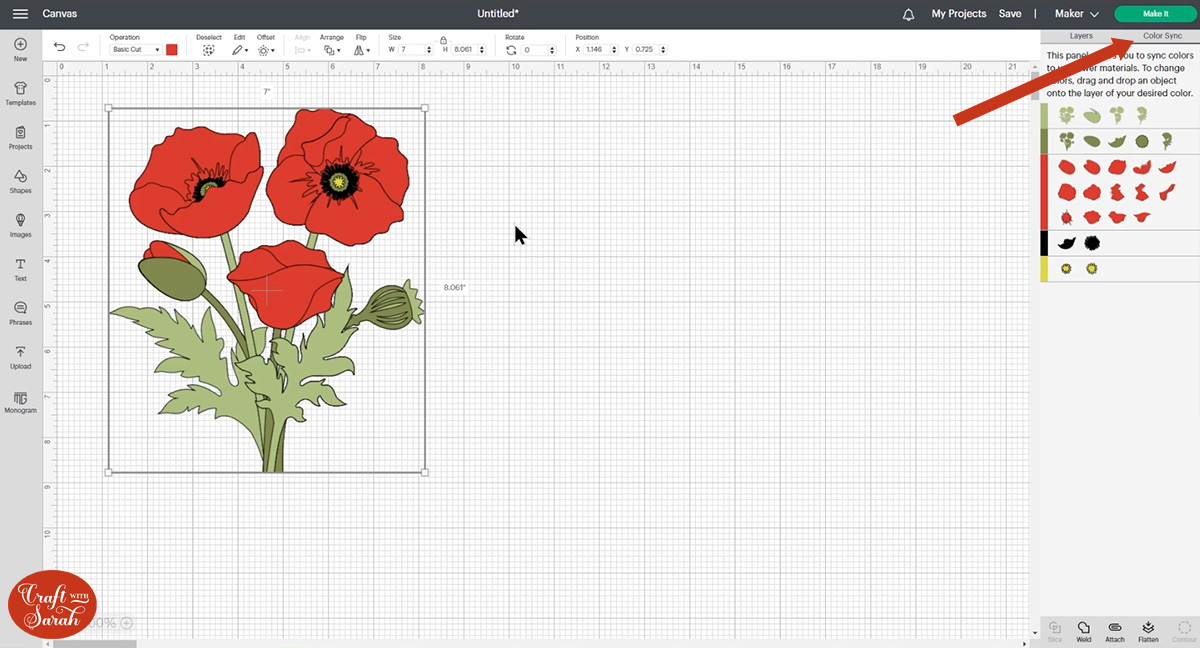Switch to the Color Sync tab
Image resolution: width=1200 pixels, height=648 pixels.
(1162, 36)
